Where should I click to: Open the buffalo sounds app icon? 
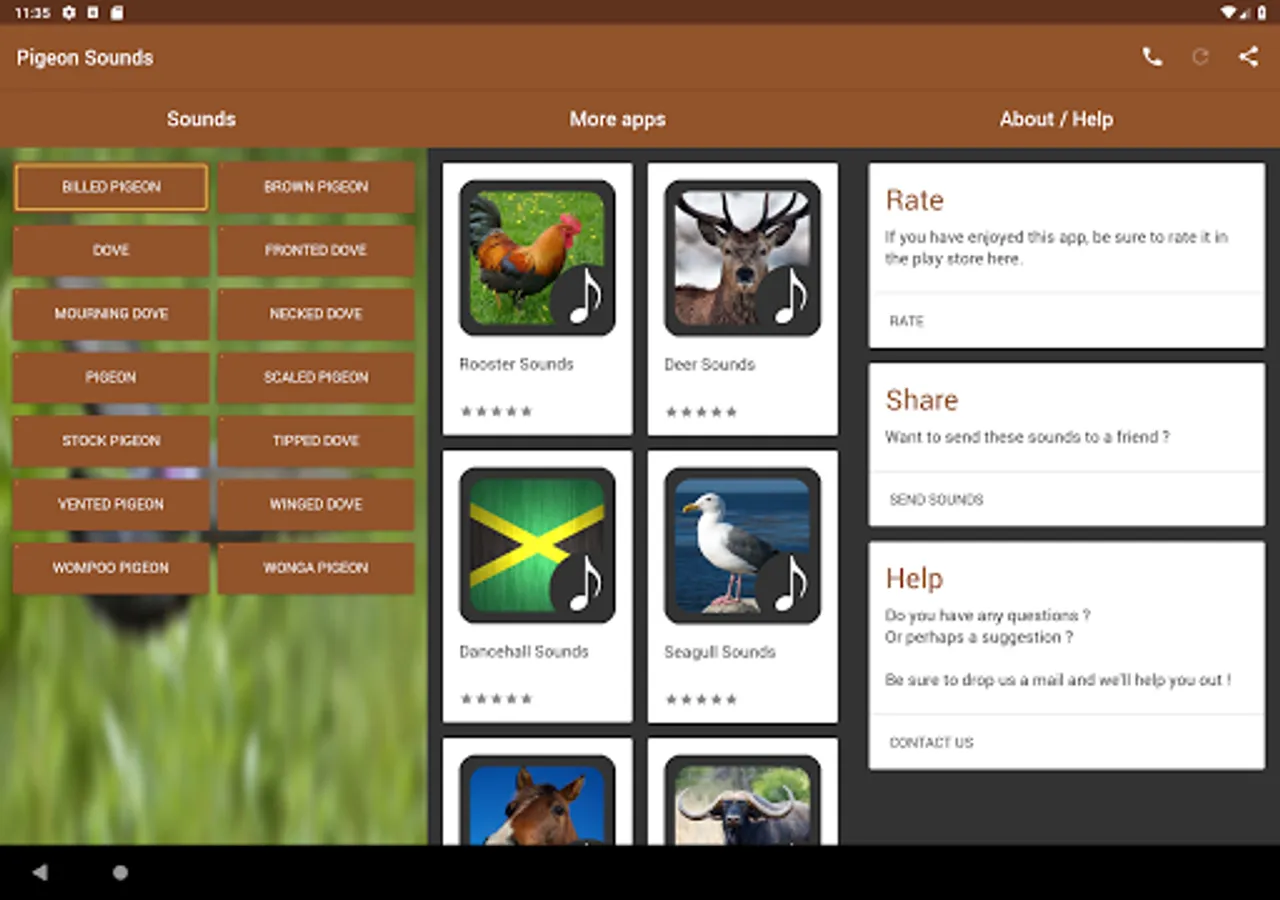(742, 800)
